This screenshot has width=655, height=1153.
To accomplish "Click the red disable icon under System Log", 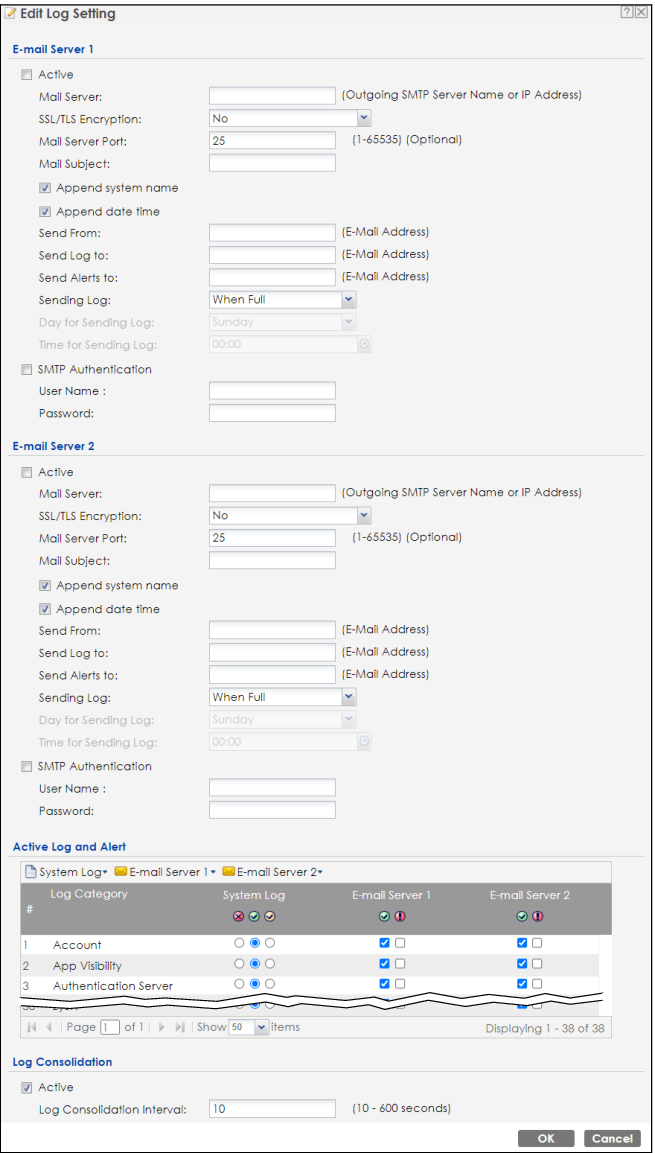I will point(240,916).
